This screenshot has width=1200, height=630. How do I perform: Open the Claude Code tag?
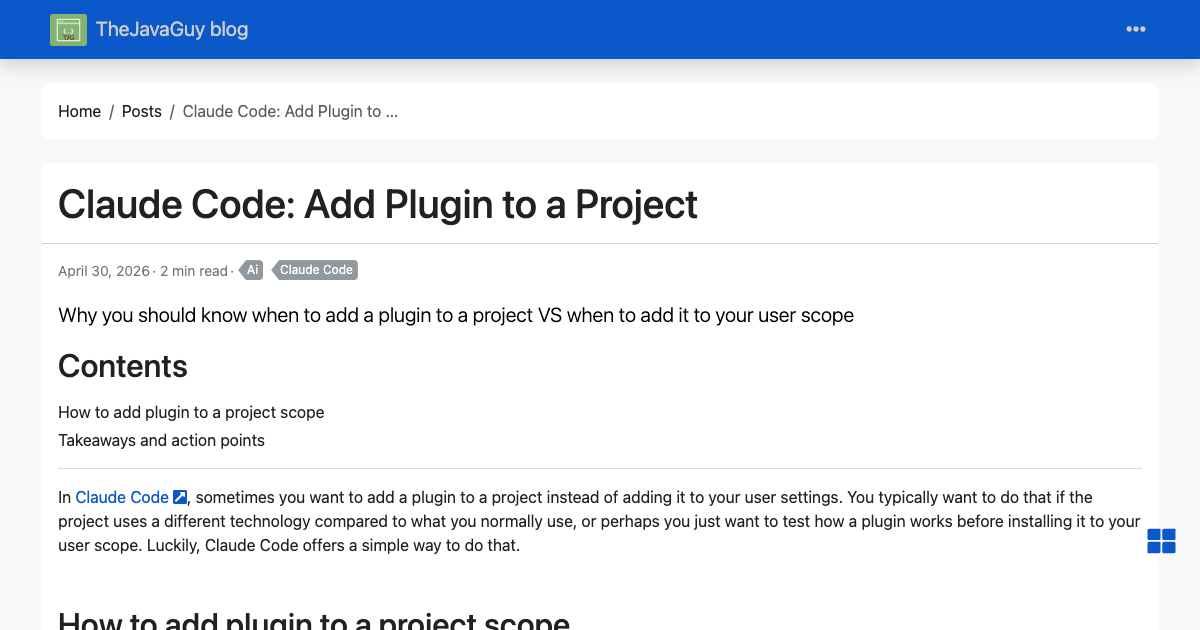314,270
